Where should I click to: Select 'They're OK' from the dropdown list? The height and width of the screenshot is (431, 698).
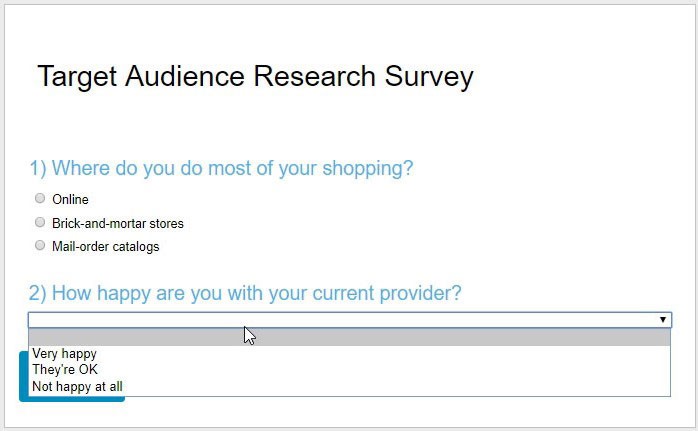65,370
